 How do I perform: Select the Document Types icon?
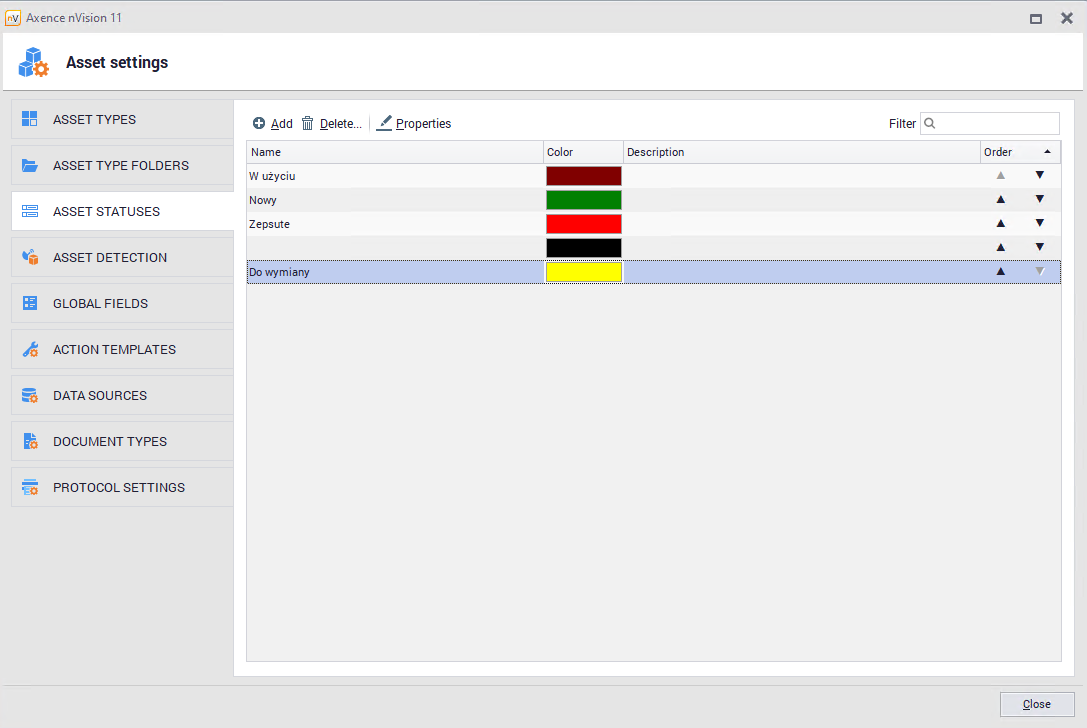(x=30, y=442)
